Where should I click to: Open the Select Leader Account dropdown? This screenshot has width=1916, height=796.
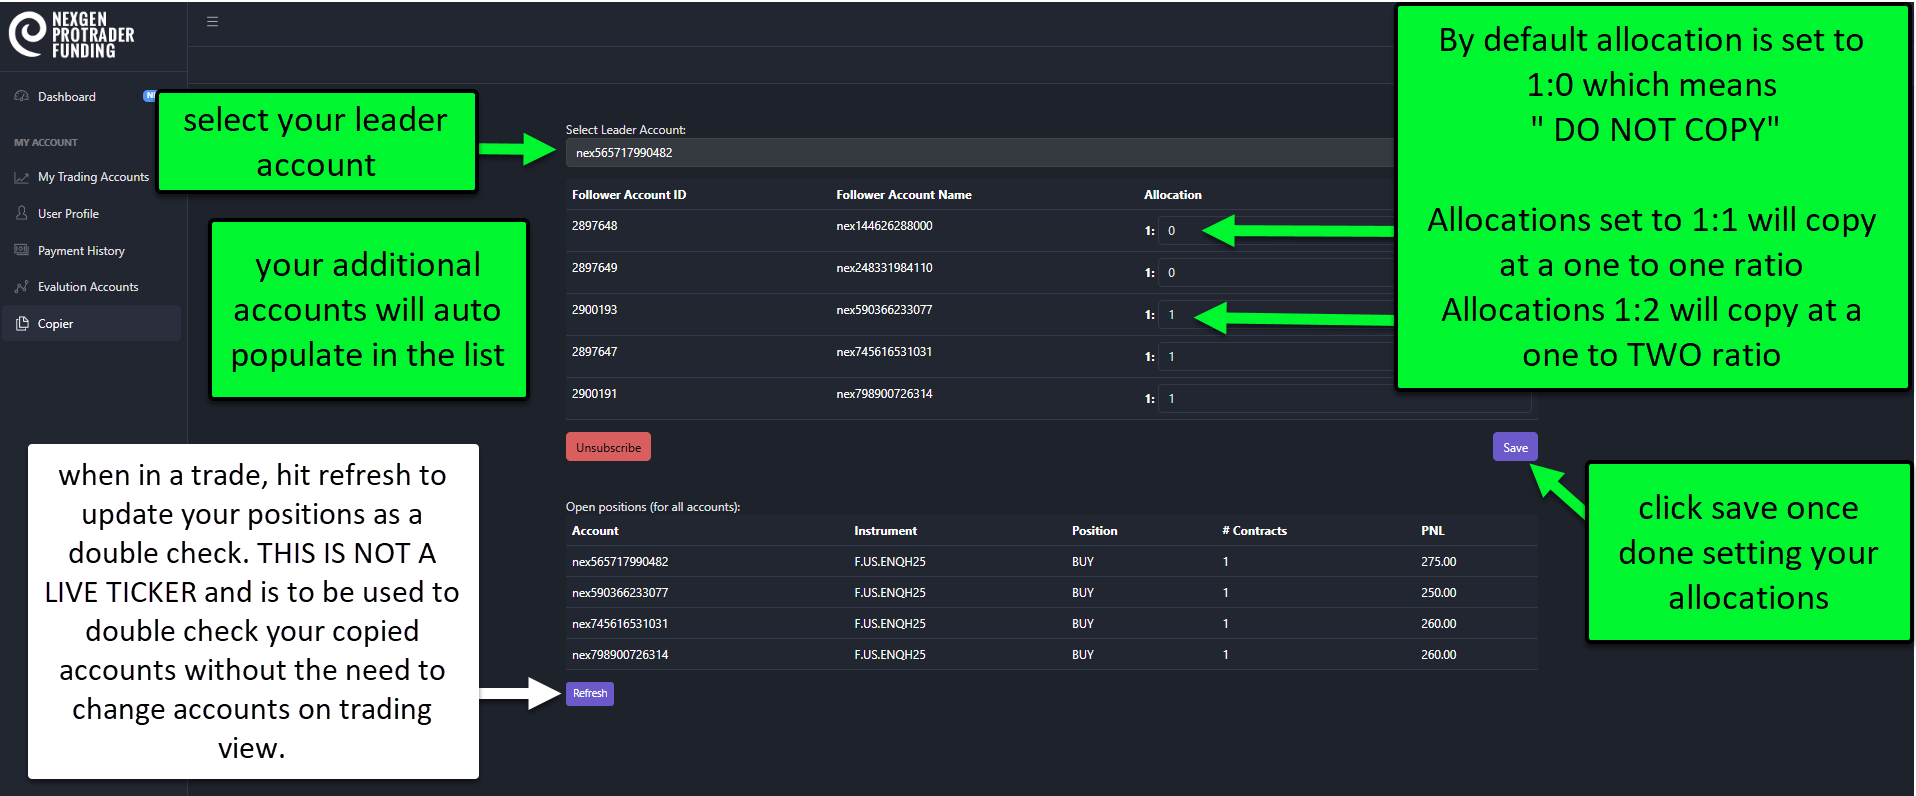click(x=980, y=153)
